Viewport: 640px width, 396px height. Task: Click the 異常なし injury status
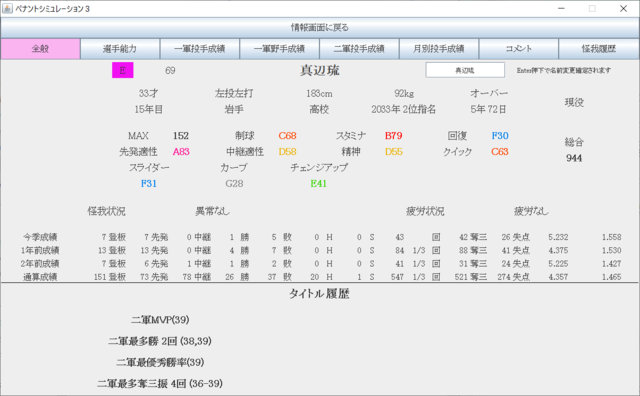pos(213,211)
